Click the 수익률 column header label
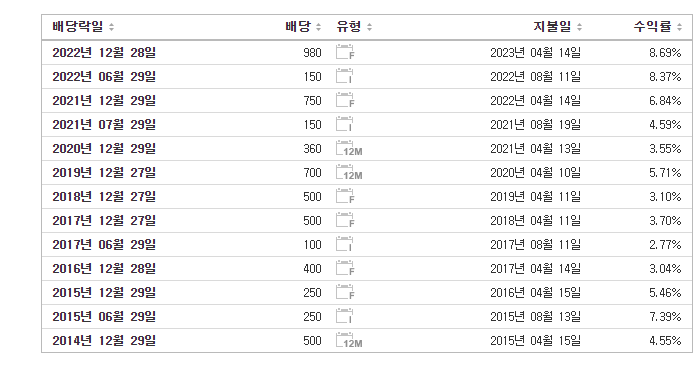The width and height of the screenshot is (699, 372). click(653, 27)
